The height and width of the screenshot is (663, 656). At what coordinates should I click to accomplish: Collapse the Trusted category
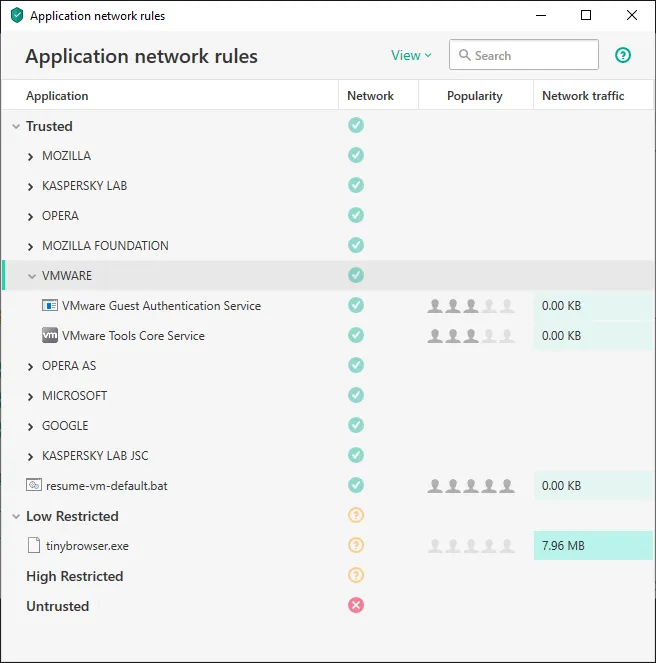(15, 127)
